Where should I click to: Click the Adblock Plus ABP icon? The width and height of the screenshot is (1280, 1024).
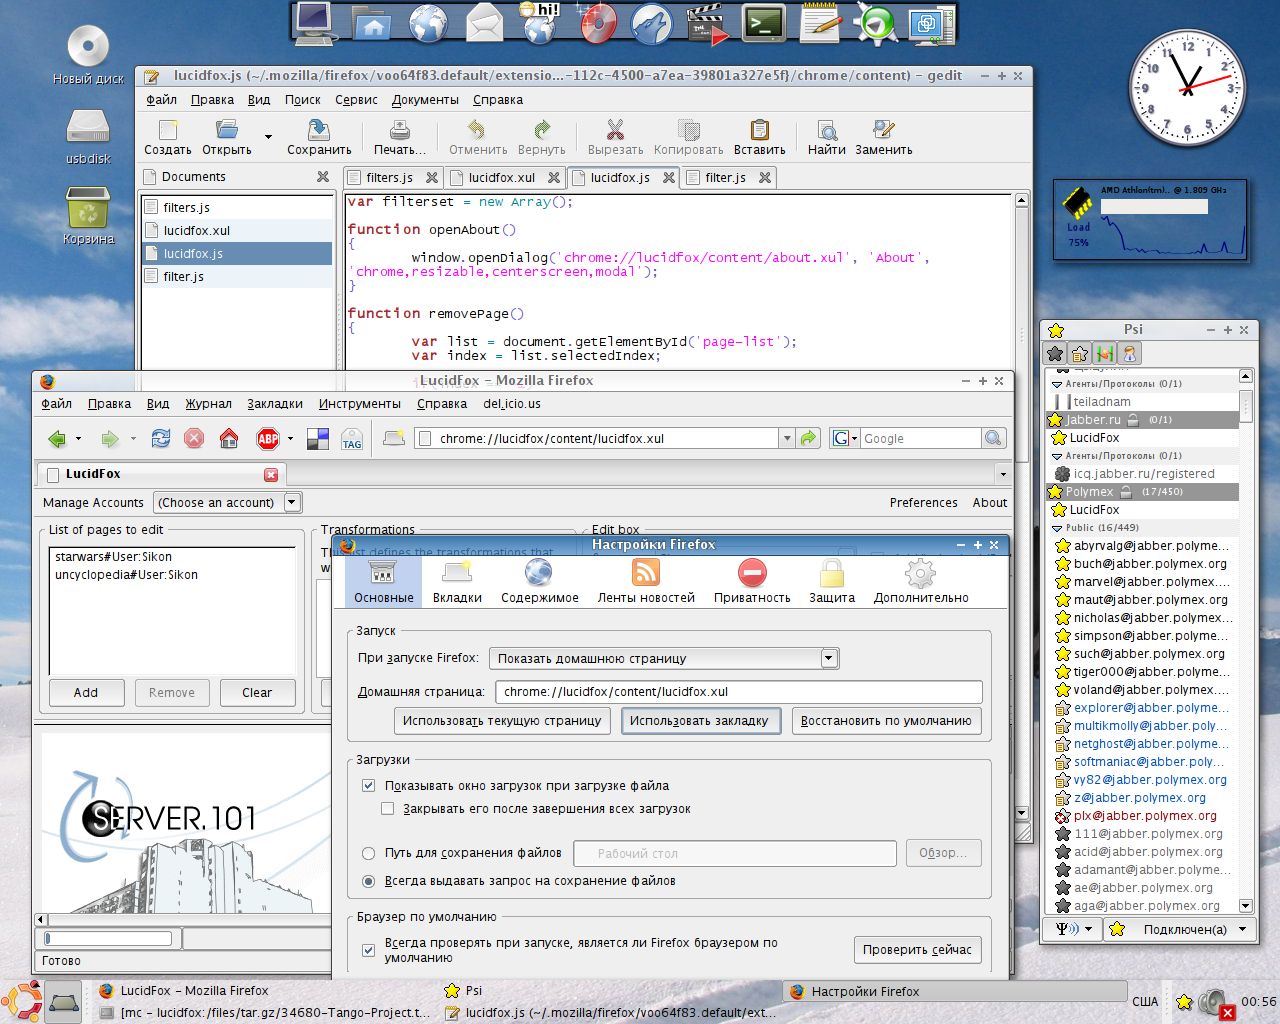coord(268,439)
